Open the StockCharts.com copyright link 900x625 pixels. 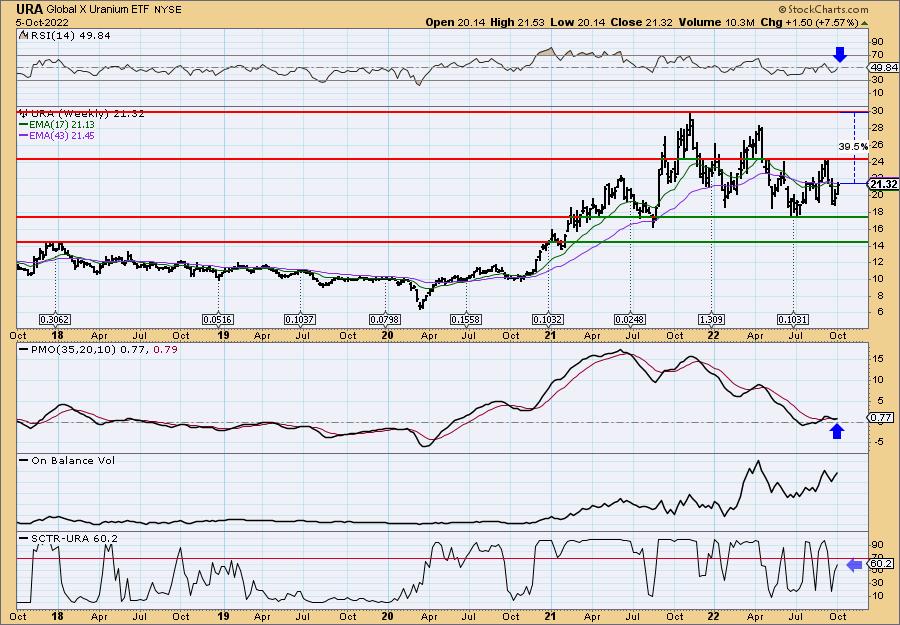point(824,10)
